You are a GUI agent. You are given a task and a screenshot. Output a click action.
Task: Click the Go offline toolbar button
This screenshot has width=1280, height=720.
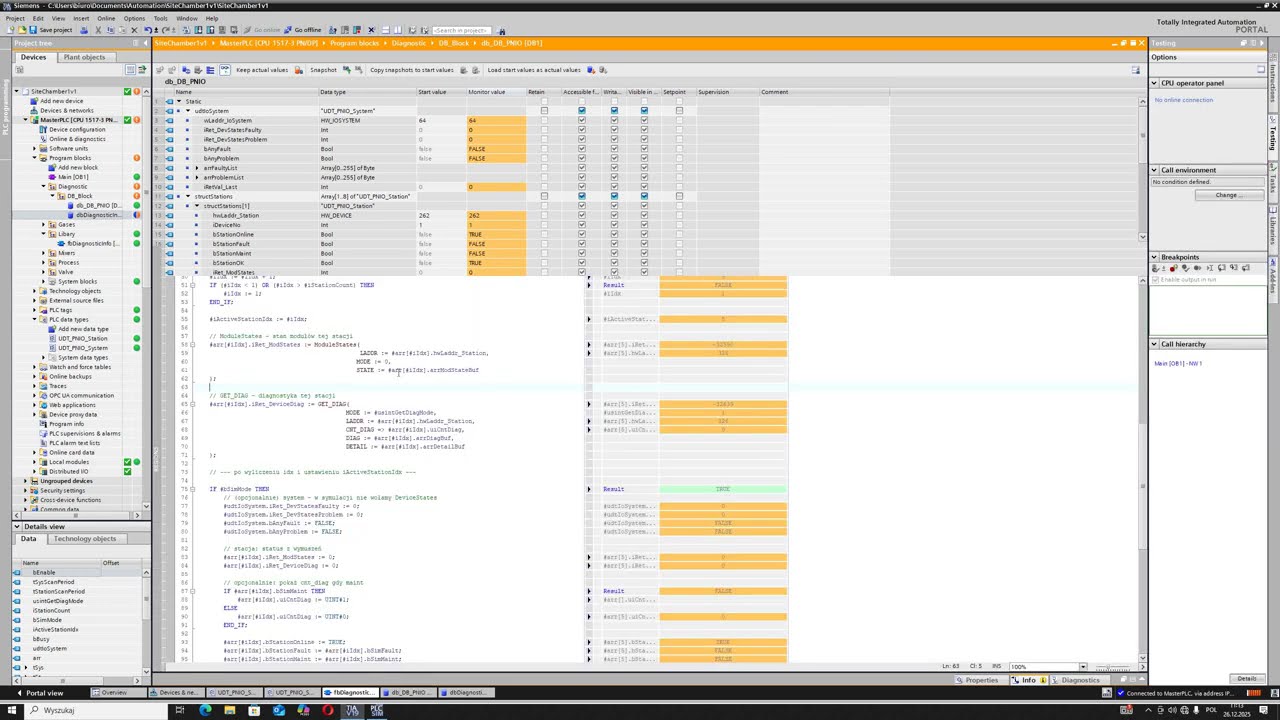pos(303,30)
